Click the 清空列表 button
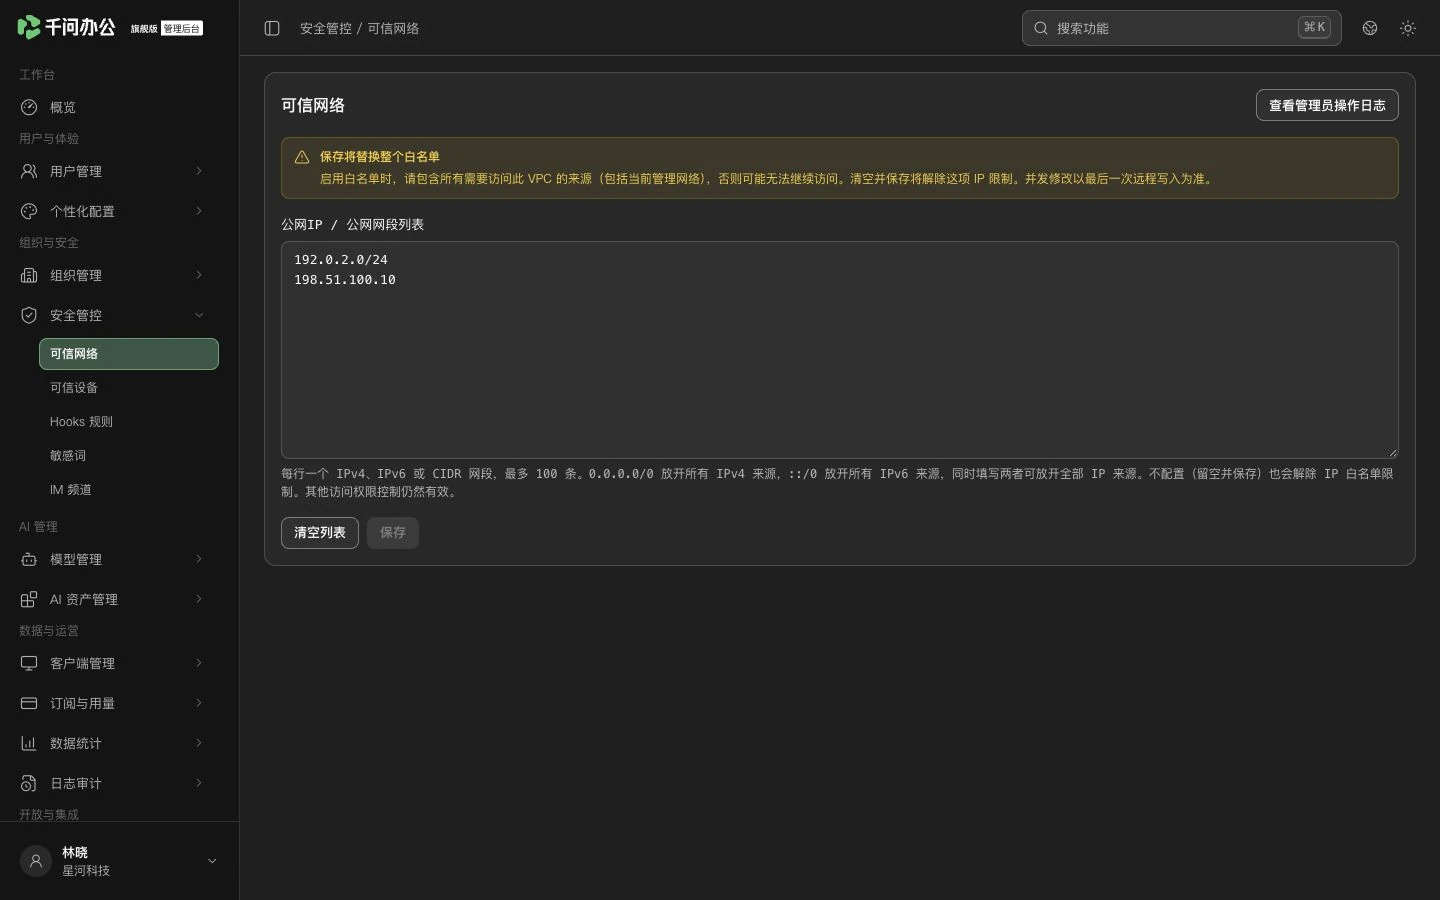 (x=320, y=533)
